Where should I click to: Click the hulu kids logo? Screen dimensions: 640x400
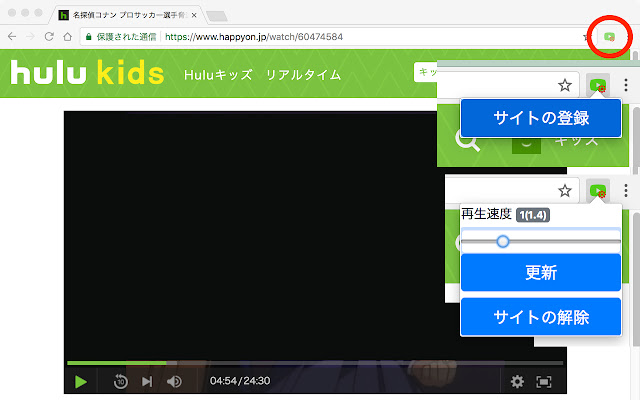pyautogui.click(x=87, y=73)
